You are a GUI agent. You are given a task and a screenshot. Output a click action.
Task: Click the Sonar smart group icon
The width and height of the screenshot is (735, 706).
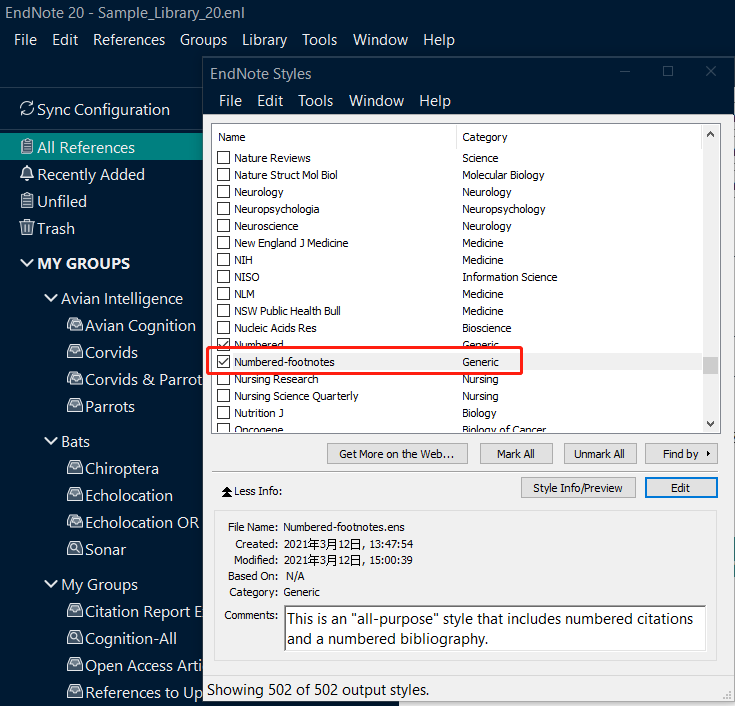point(74,549)
